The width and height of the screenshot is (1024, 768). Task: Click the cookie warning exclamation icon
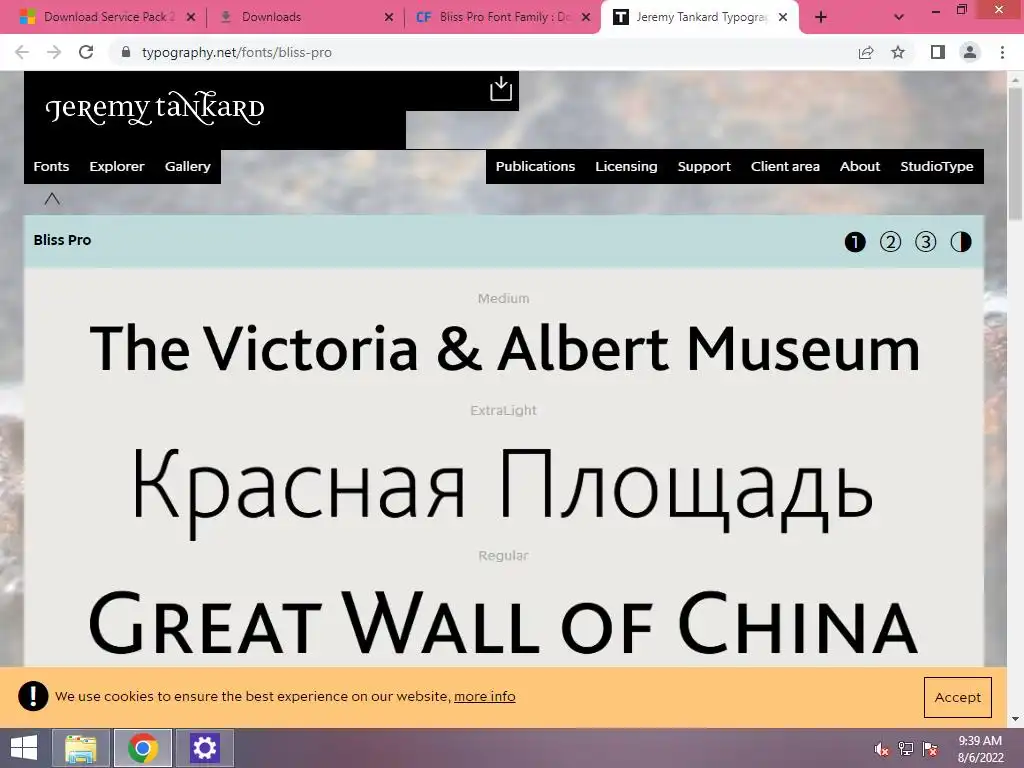[x=33, y=696]
